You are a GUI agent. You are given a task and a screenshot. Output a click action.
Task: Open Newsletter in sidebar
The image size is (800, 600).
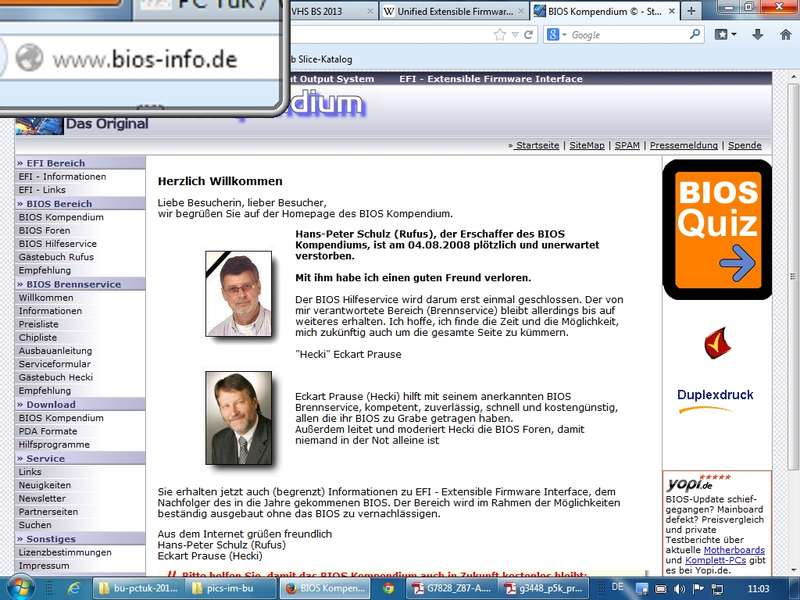42,498
